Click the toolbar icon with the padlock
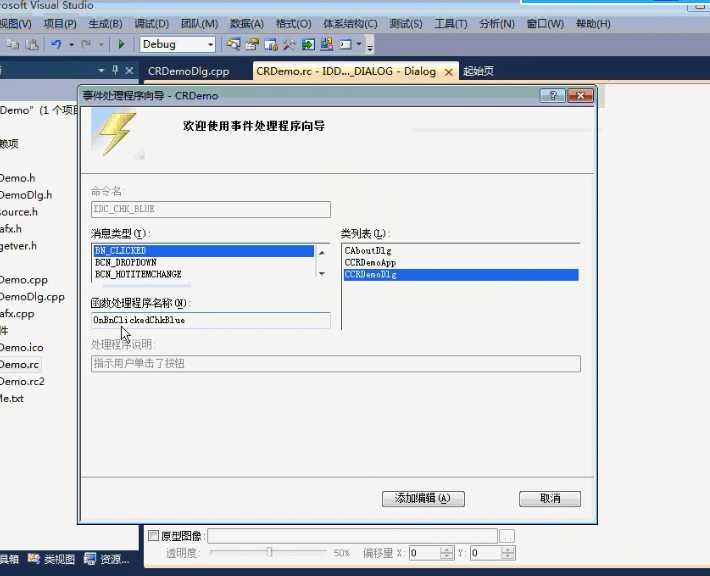The height and width of the screenshot is (576, 710). pyautogui.click(x=271, y=44)
